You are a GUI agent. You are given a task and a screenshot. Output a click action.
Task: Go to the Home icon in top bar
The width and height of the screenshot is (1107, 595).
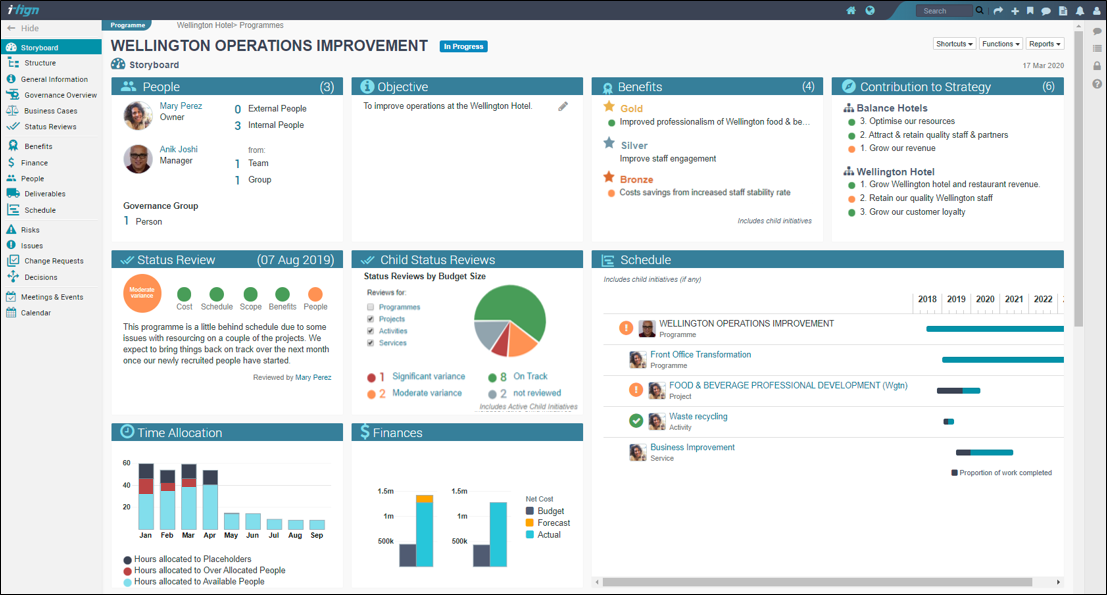(851, 11)
